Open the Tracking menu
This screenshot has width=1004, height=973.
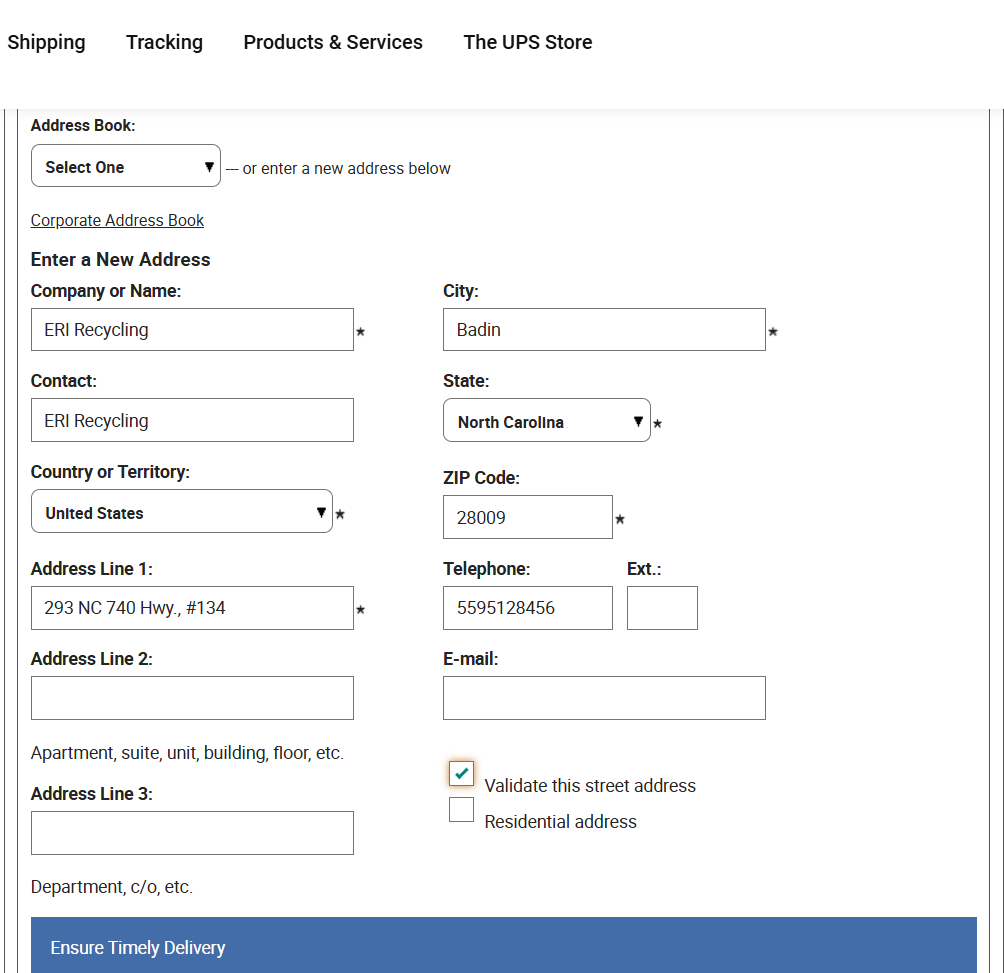point(164,42)
